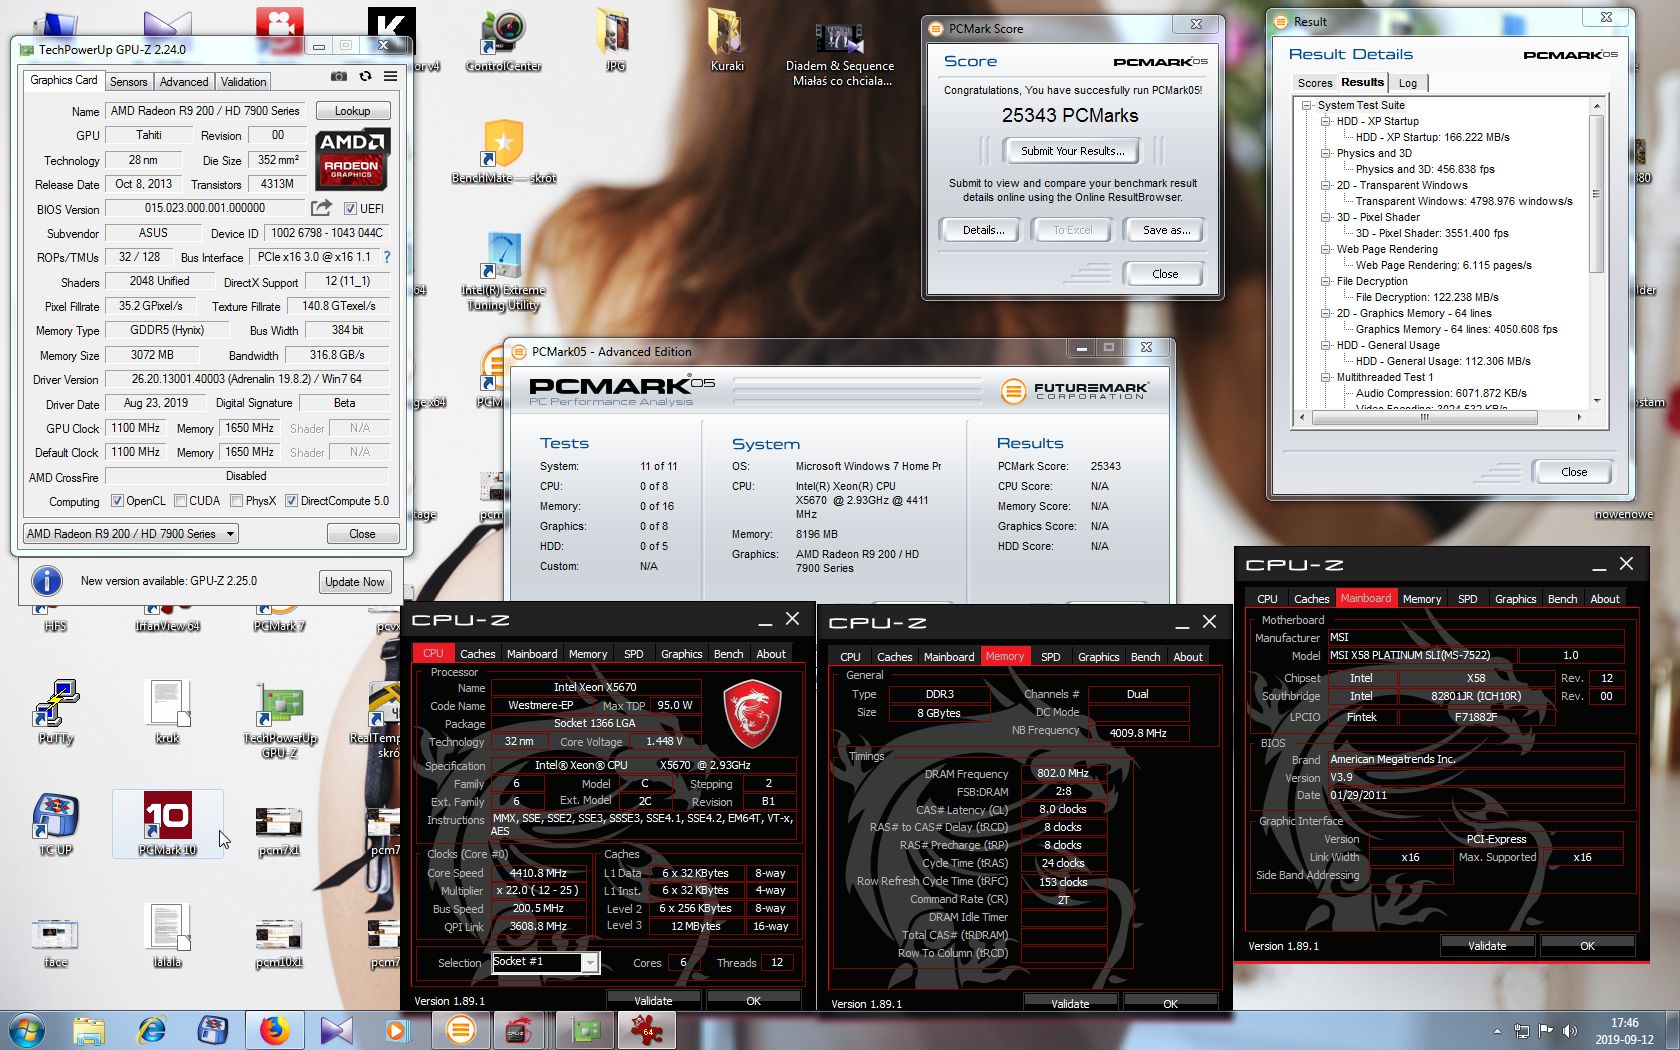Click Validate in CPU-Z Mainboard window
The image size is (1680, 1050).
[1486, 945]
